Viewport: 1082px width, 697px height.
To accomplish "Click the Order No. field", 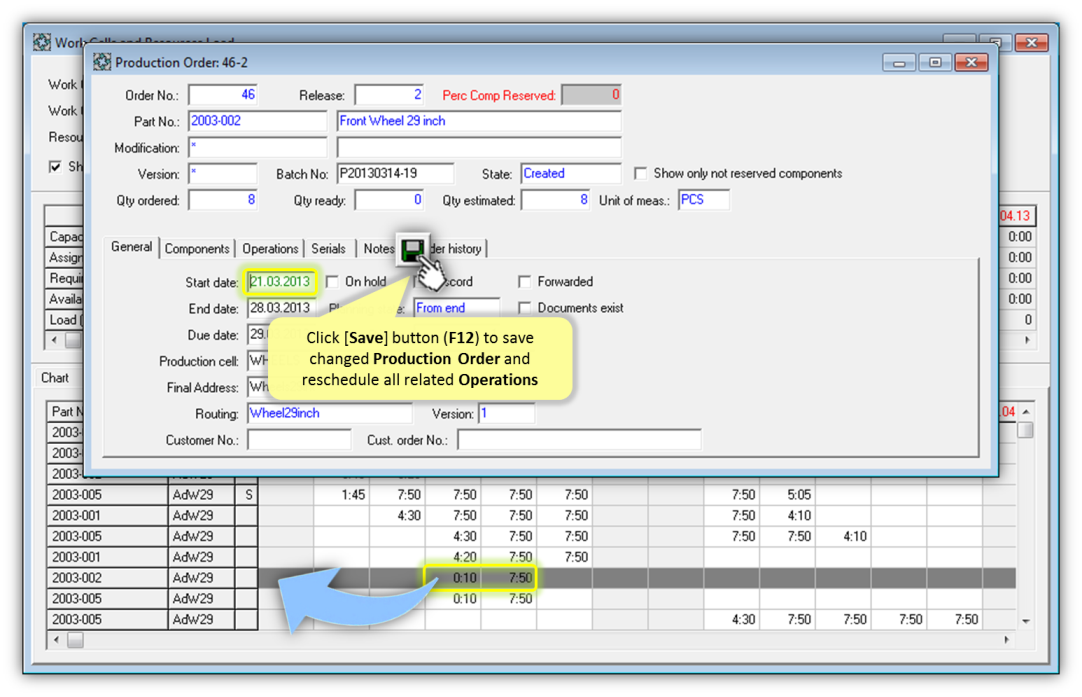I will pyautogui.click(x=223, y=95).
